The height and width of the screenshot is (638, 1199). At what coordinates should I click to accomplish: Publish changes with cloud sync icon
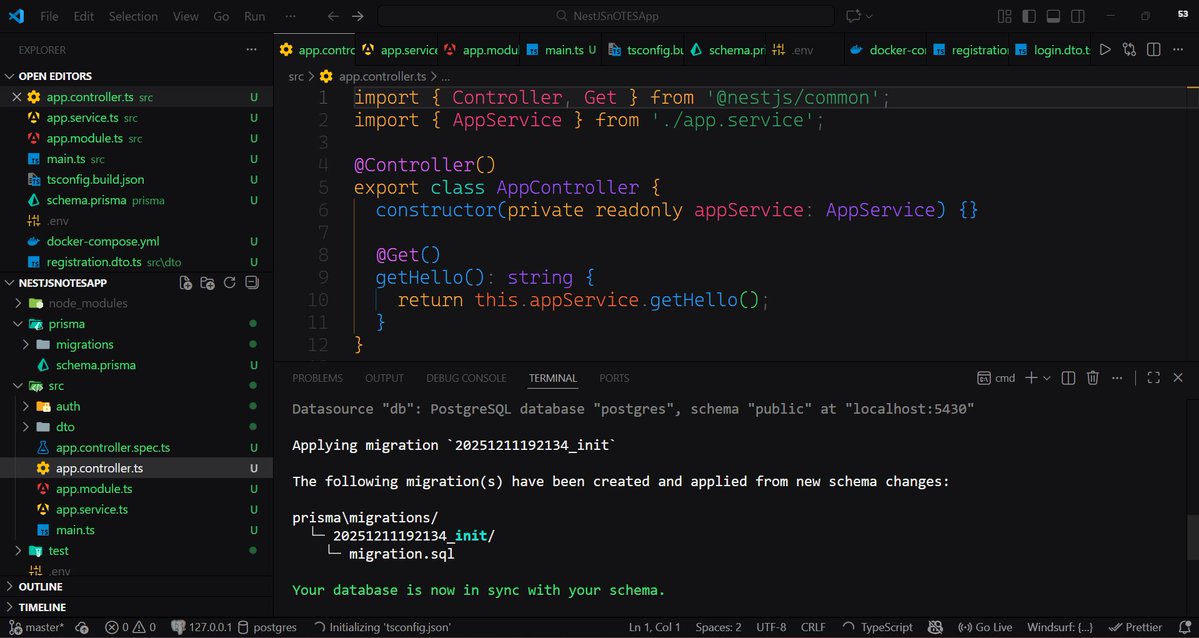[83, 627]
